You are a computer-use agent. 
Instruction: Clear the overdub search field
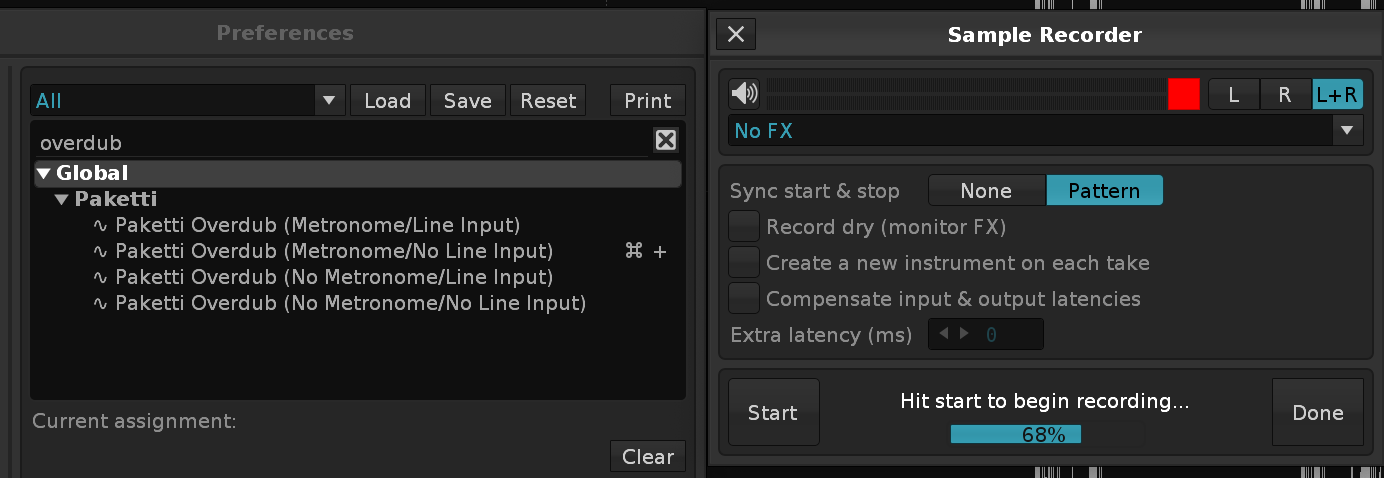[x=666, y=141]
